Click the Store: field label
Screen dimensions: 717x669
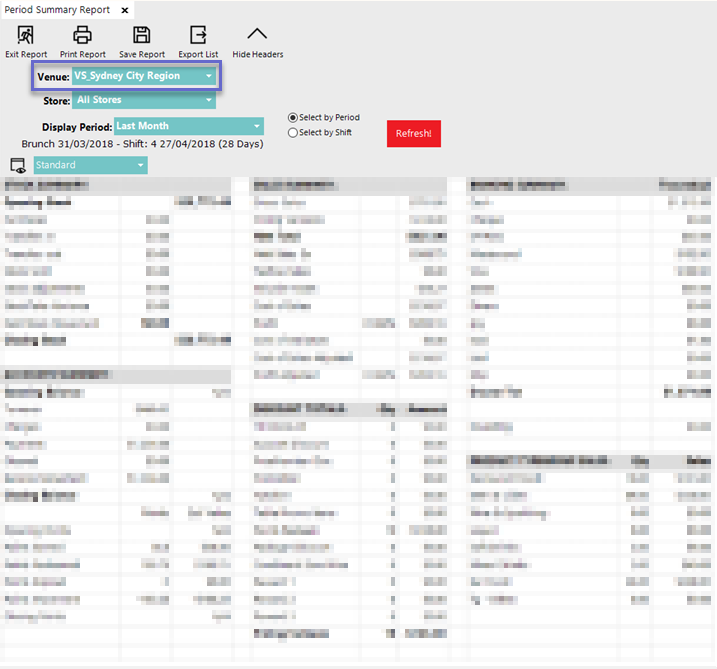coord(56,101)
